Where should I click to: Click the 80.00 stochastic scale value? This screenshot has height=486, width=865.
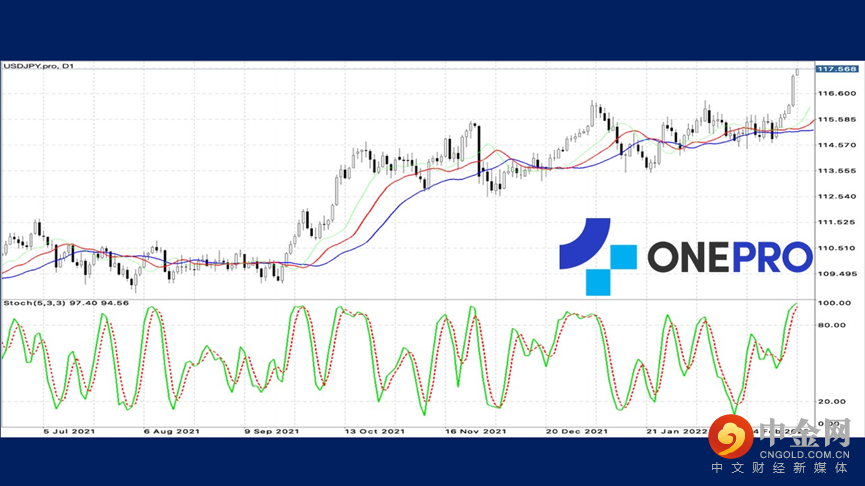click(x=832, y=325)
